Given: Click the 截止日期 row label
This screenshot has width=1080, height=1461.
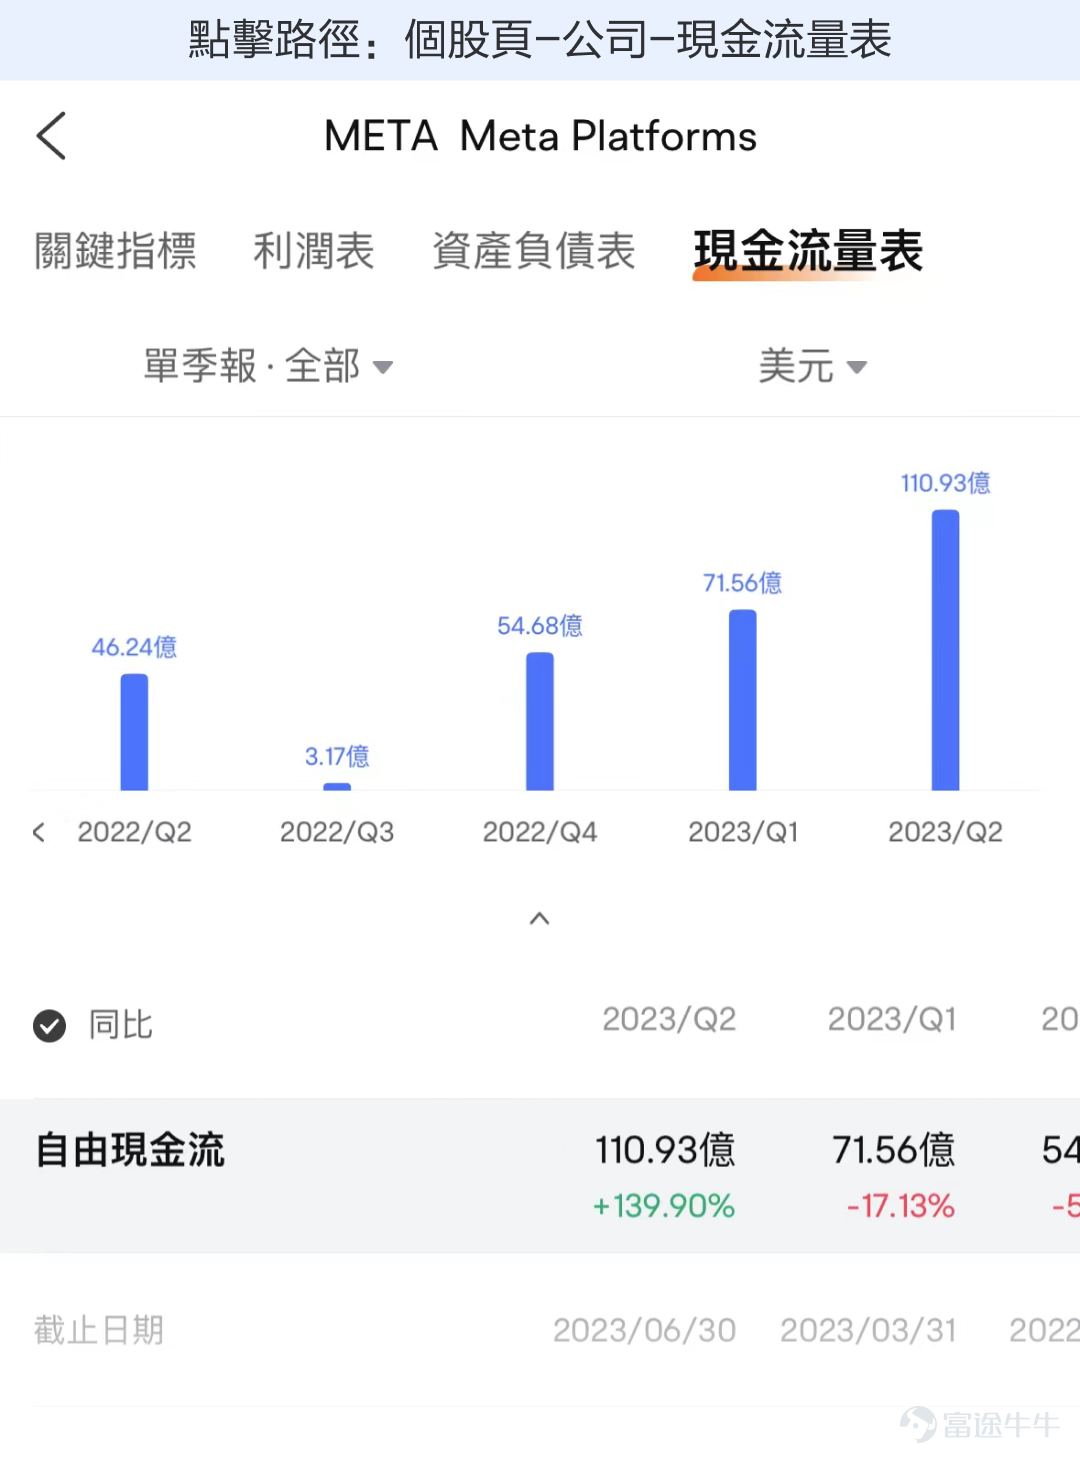Looking at the screenshot, I should pos(99,1330).
